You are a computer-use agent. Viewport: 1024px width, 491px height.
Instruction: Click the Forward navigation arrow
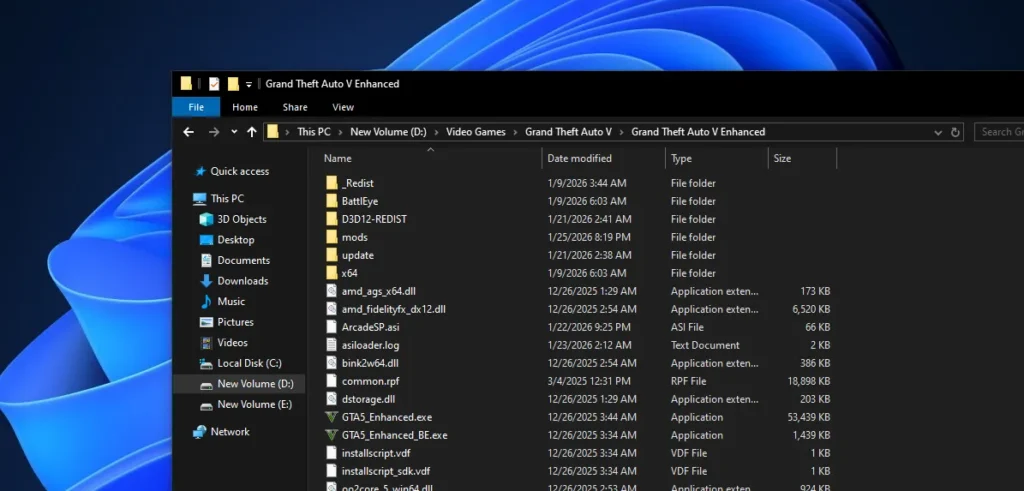coord(214,132)
